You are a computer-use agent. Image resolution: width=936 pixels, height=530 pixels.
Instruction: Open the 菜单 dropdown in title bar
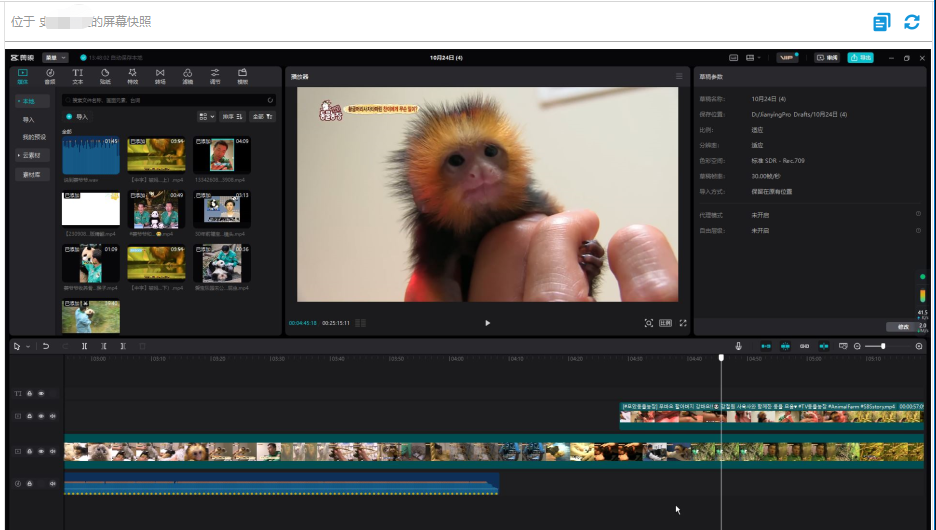point(55,58)
